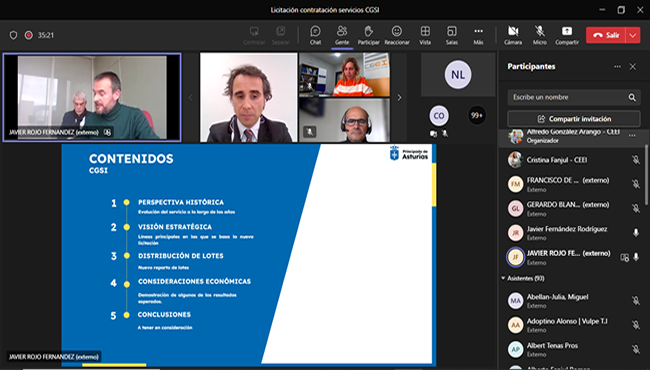Restore the window with maximize button
The height and width of the screenshot is (370, 650).
tap(621, 10)
